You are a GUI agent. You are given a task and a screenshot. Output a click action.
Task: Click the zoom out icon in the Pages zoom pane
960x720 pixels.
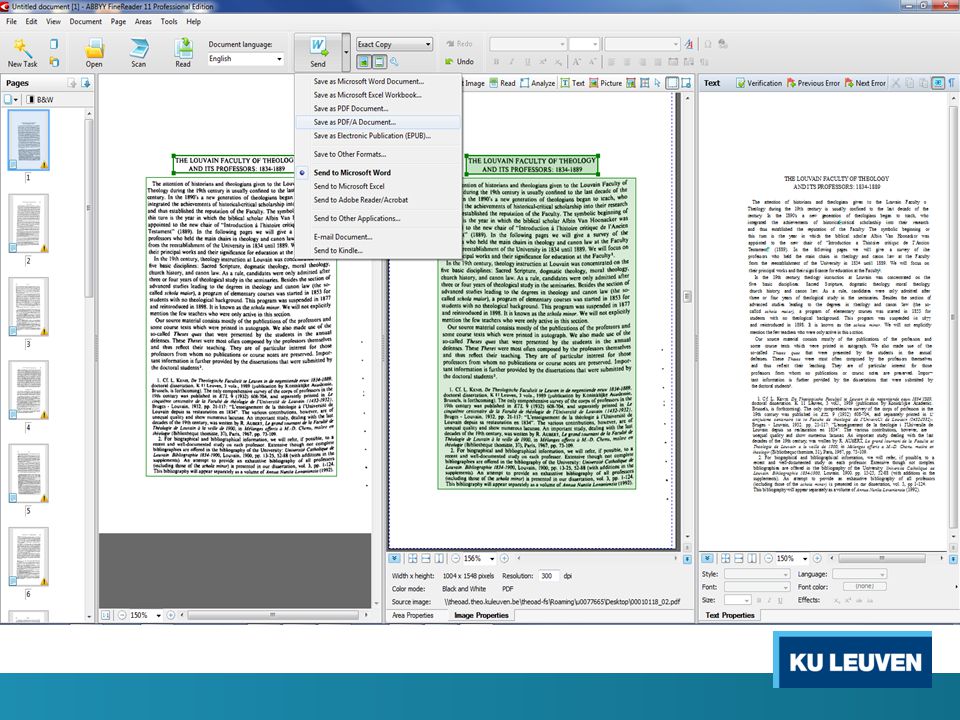(x=121, y=615)
